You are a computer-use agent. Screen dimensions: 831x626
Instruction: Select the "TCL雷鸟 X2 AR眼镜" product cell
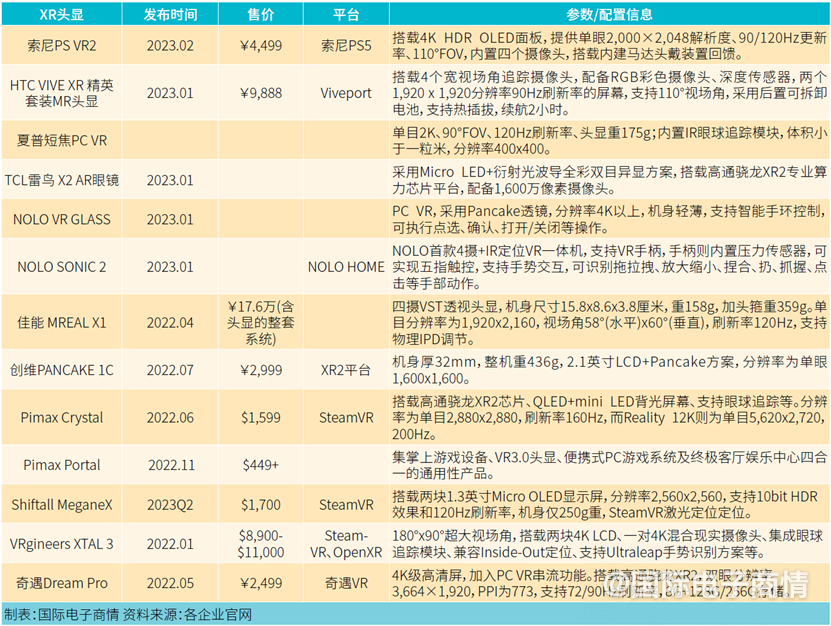(61, 180)
